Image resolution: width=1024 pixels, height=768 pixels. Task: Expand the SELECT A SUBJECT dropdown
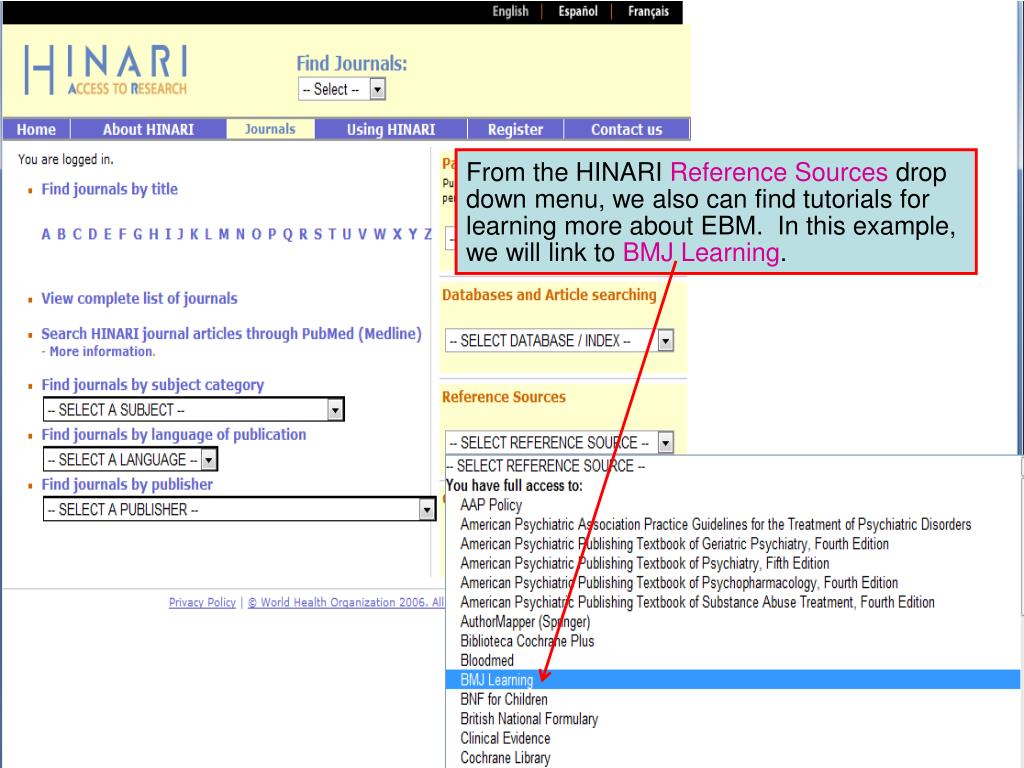[x=193, y=409]
